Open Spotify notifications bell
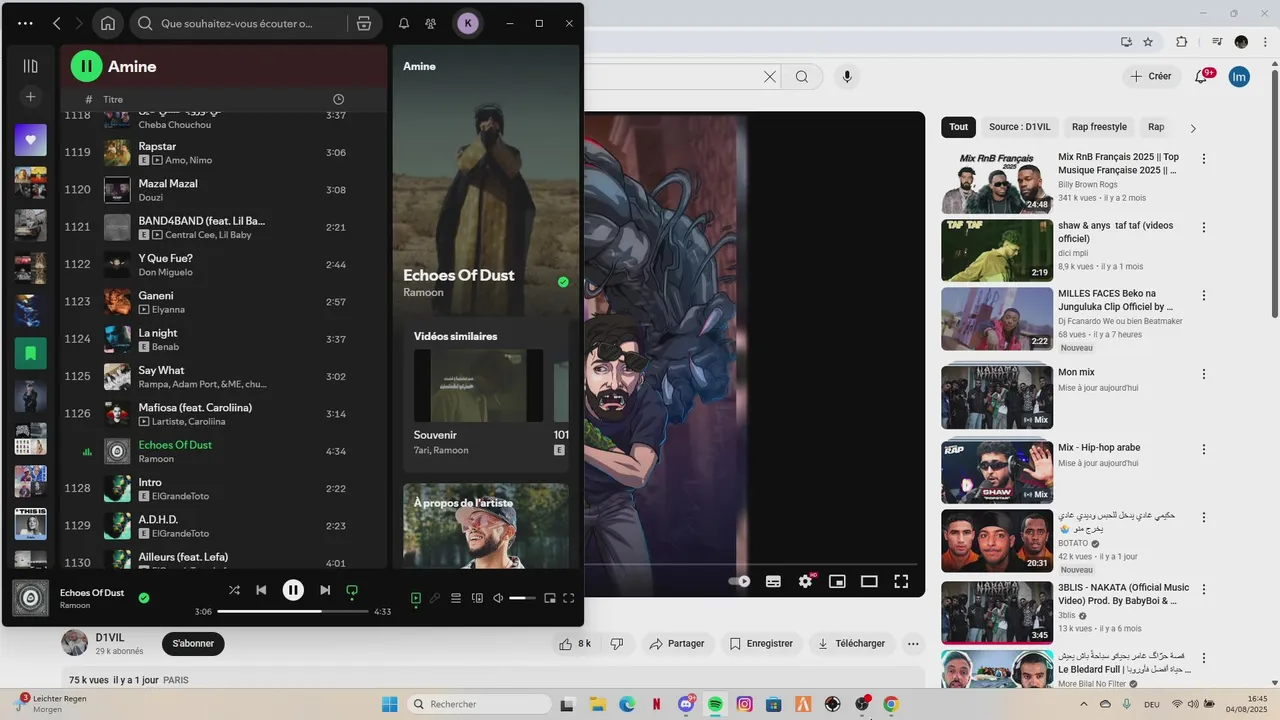The width and height of the screenshot is (1280, 720). 404,23
